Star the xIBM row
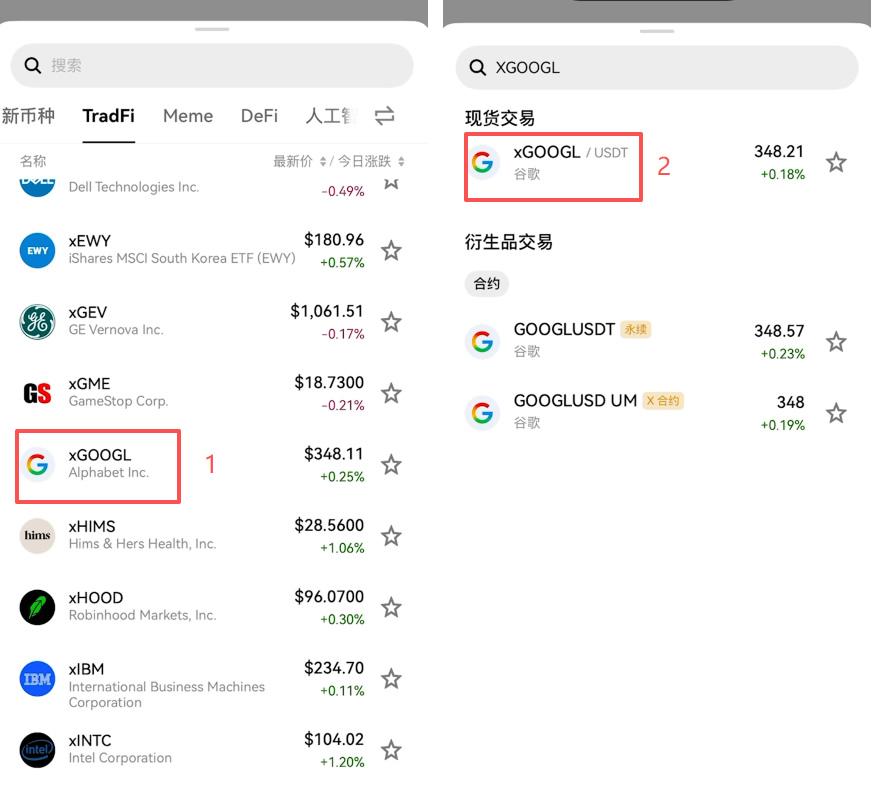 pos(391,678)
